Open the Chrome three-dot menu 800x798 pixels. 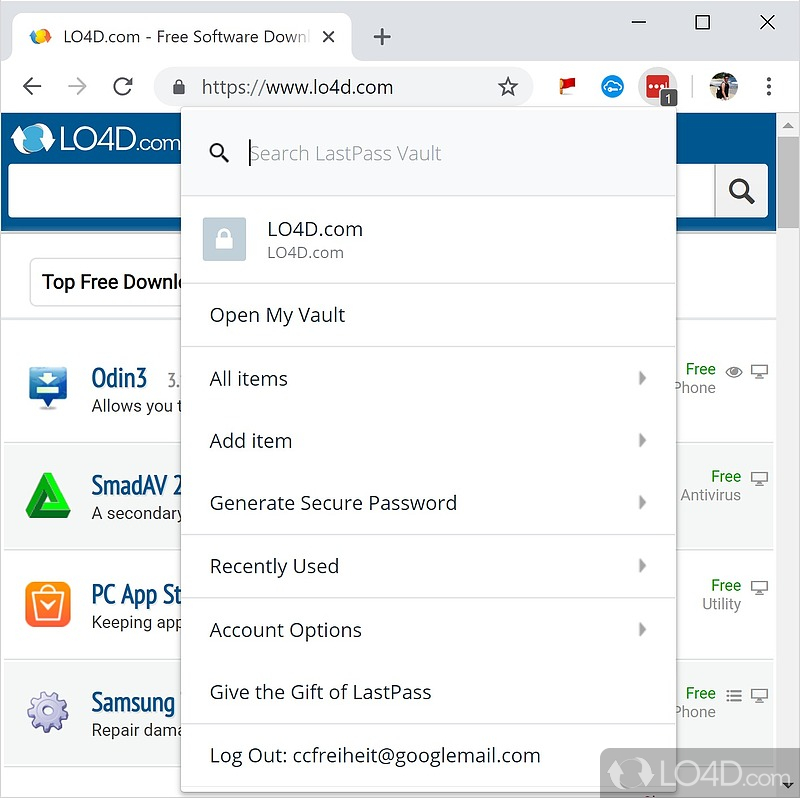pos(768,87)
